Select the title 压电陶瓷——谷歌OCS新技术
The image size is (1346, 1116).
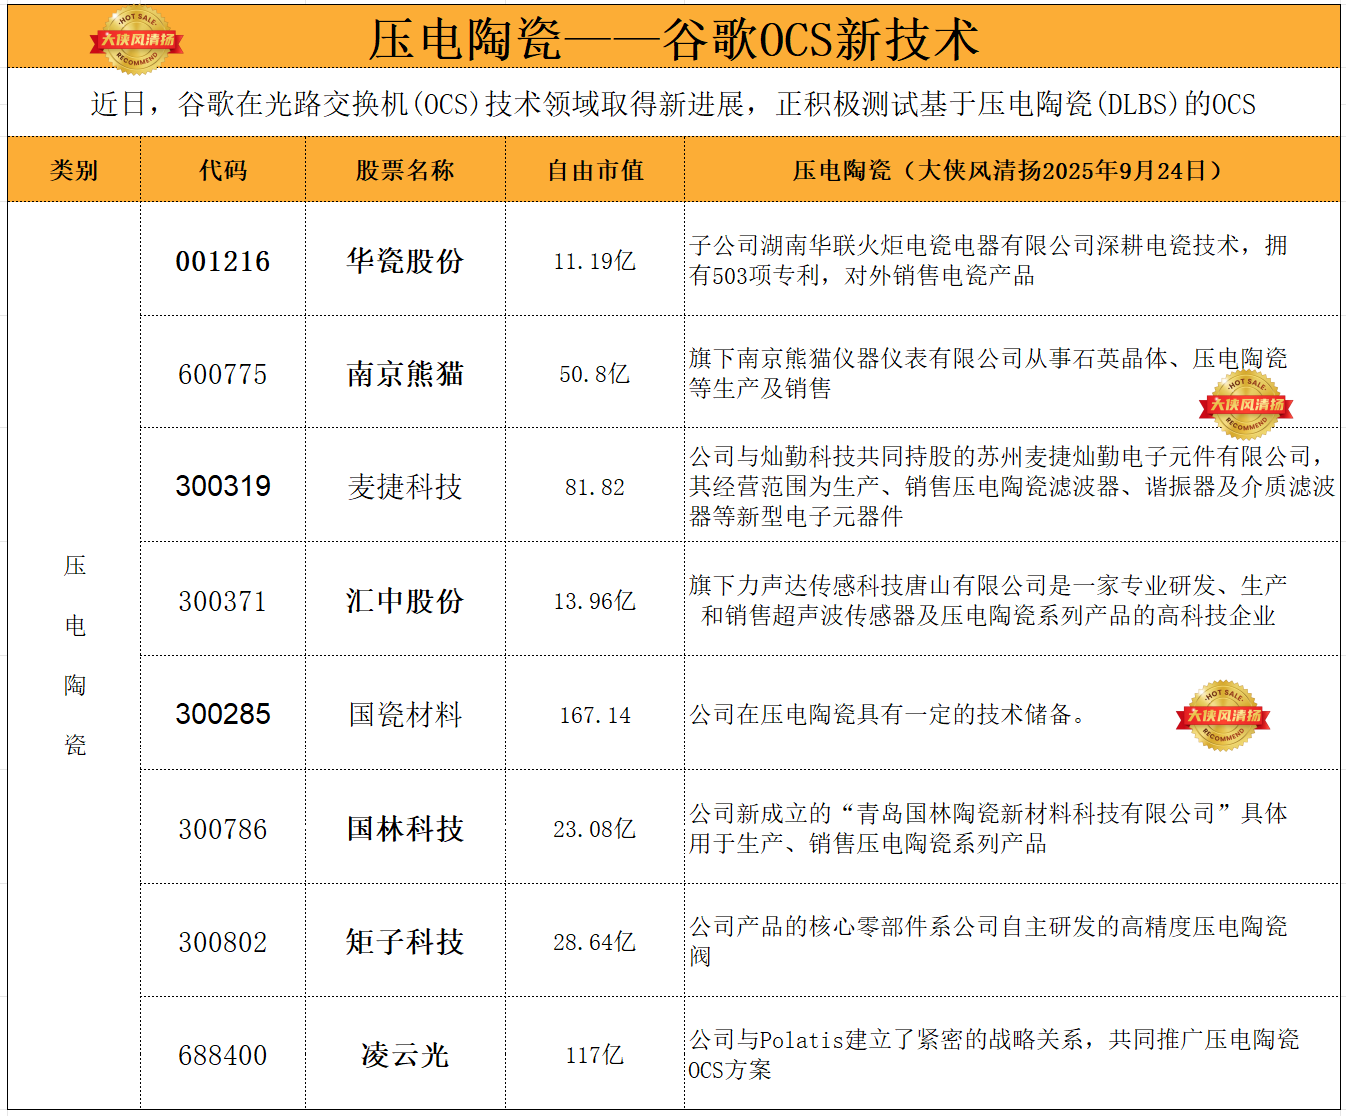pos(673,40)
